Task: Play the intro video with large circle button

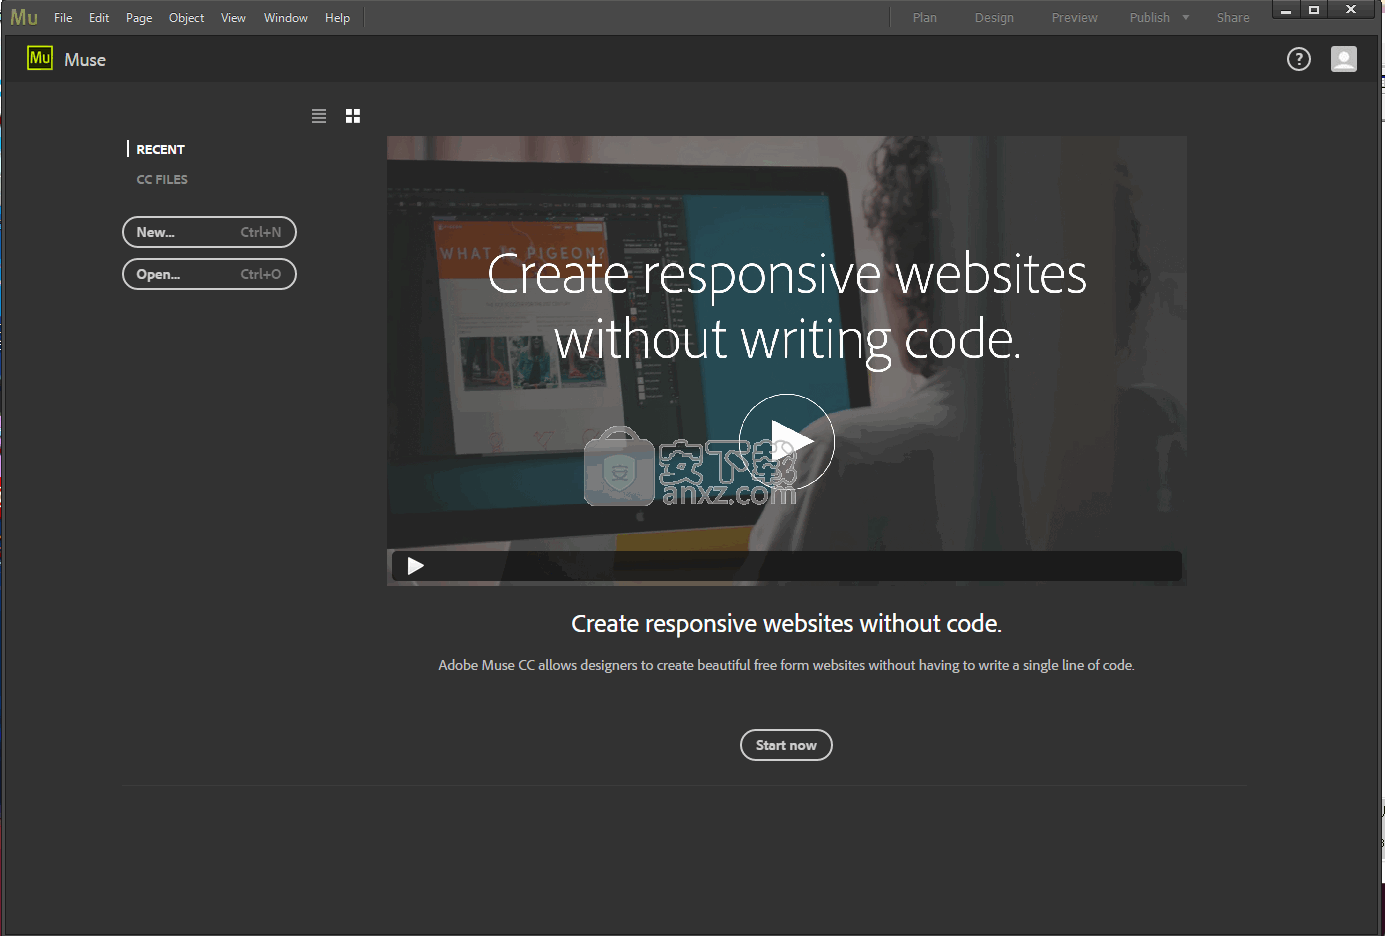Action: [787, 441]
